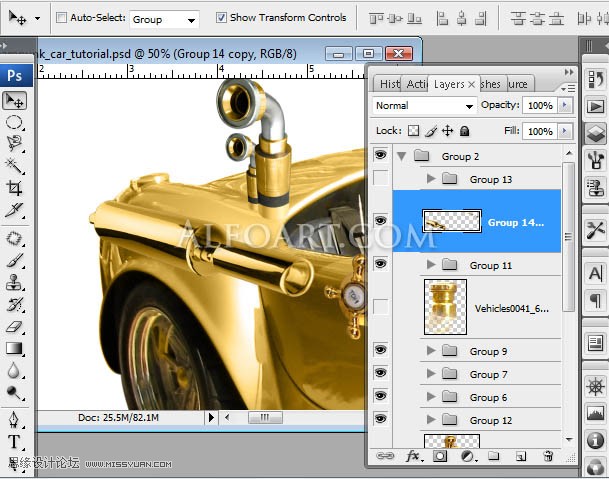Uncheck Show Transform Controls
Image resolution: width=609 pixels, height=479 pixels.
tap(221, 17)
